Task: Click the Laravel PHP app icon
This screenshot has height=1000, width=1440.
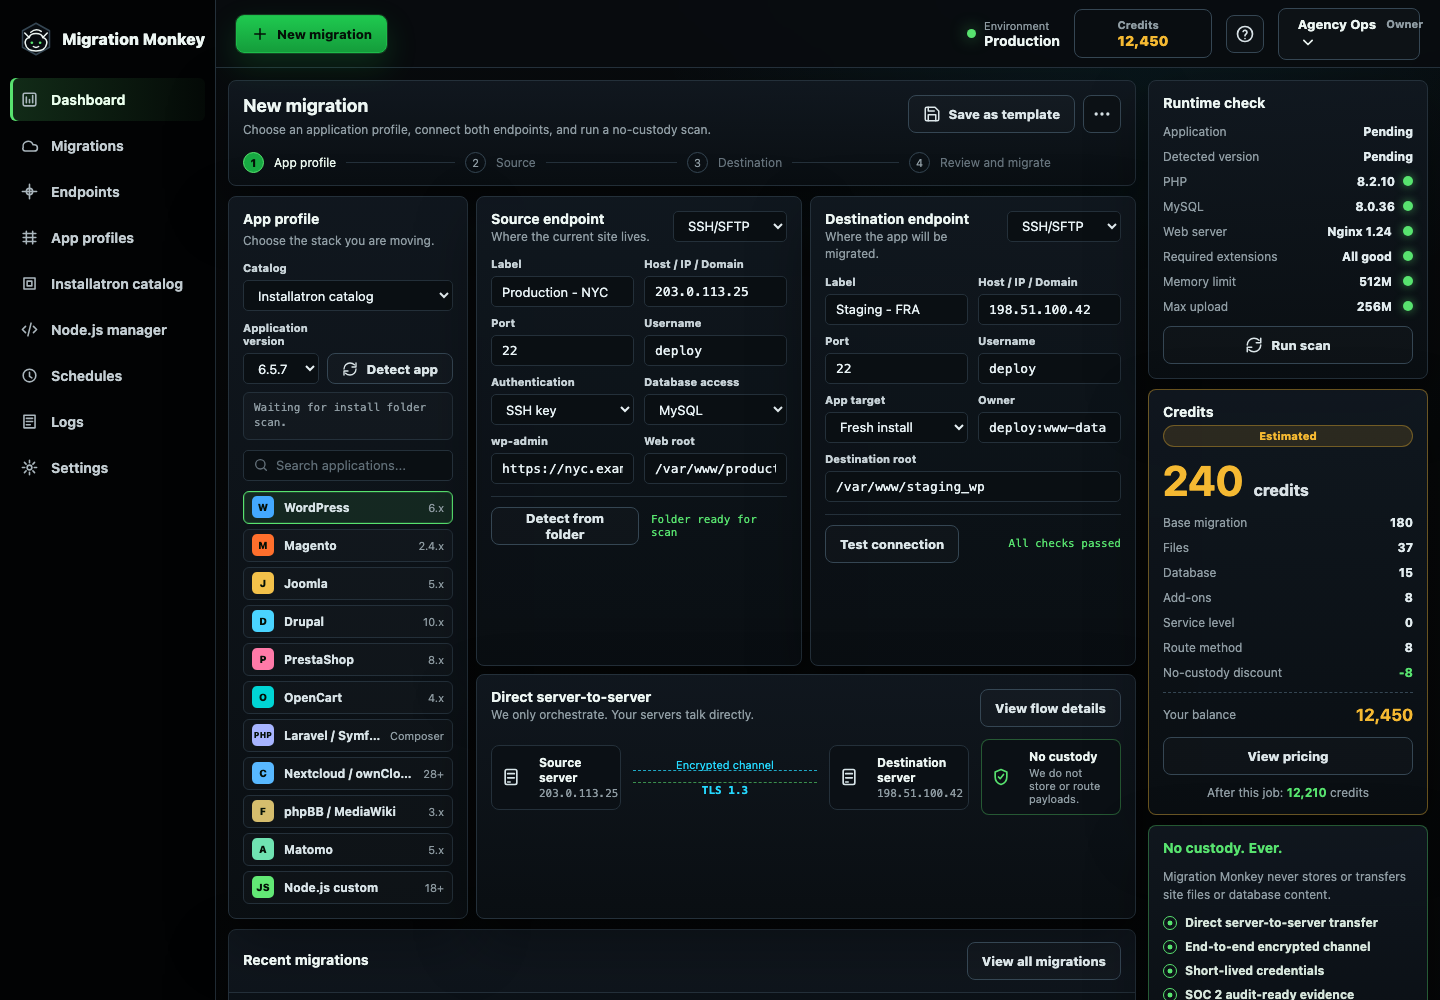Action: [x=263, y=735]
